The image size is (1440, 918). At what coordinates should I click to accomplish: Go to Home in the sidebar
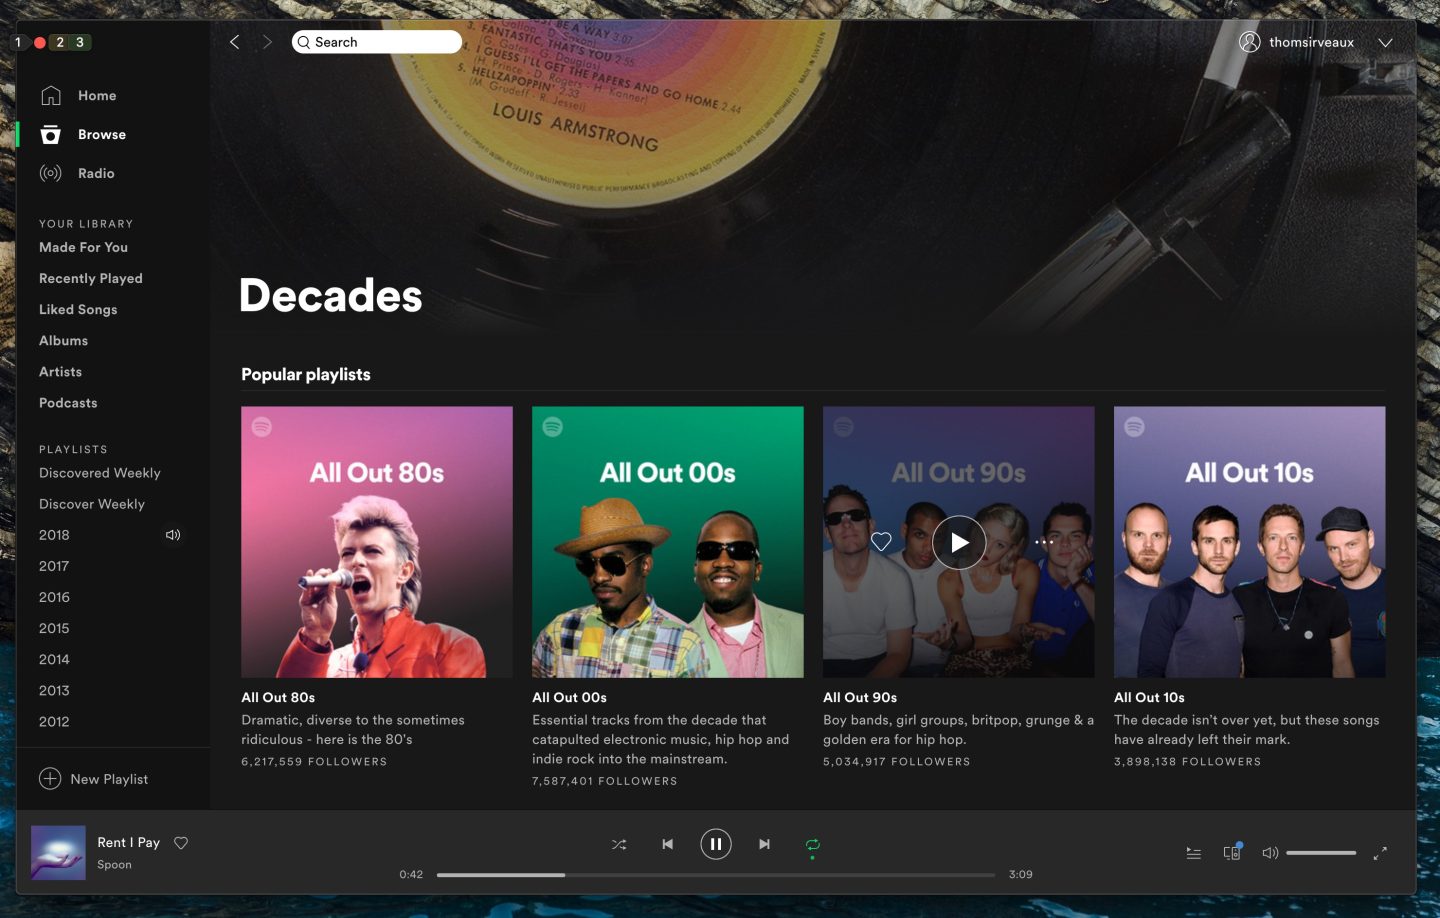click(97, 95)
